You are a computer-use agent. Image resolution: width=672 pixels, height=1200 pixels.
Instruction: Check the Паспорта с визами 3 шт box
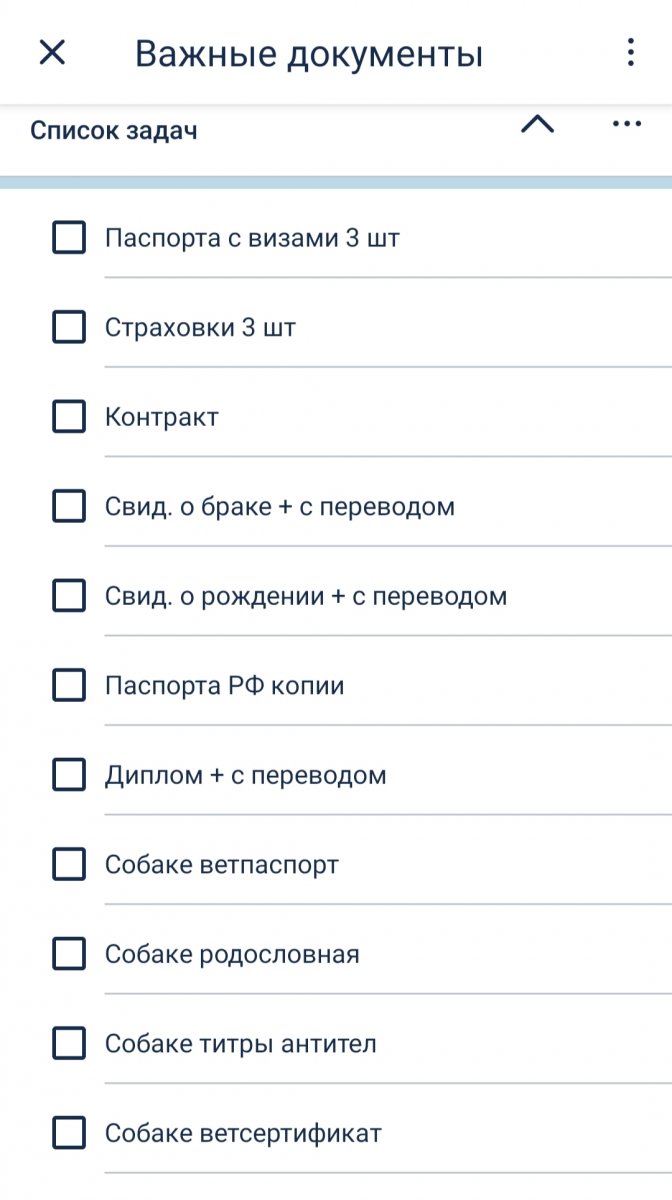click(x=69, y=238)
